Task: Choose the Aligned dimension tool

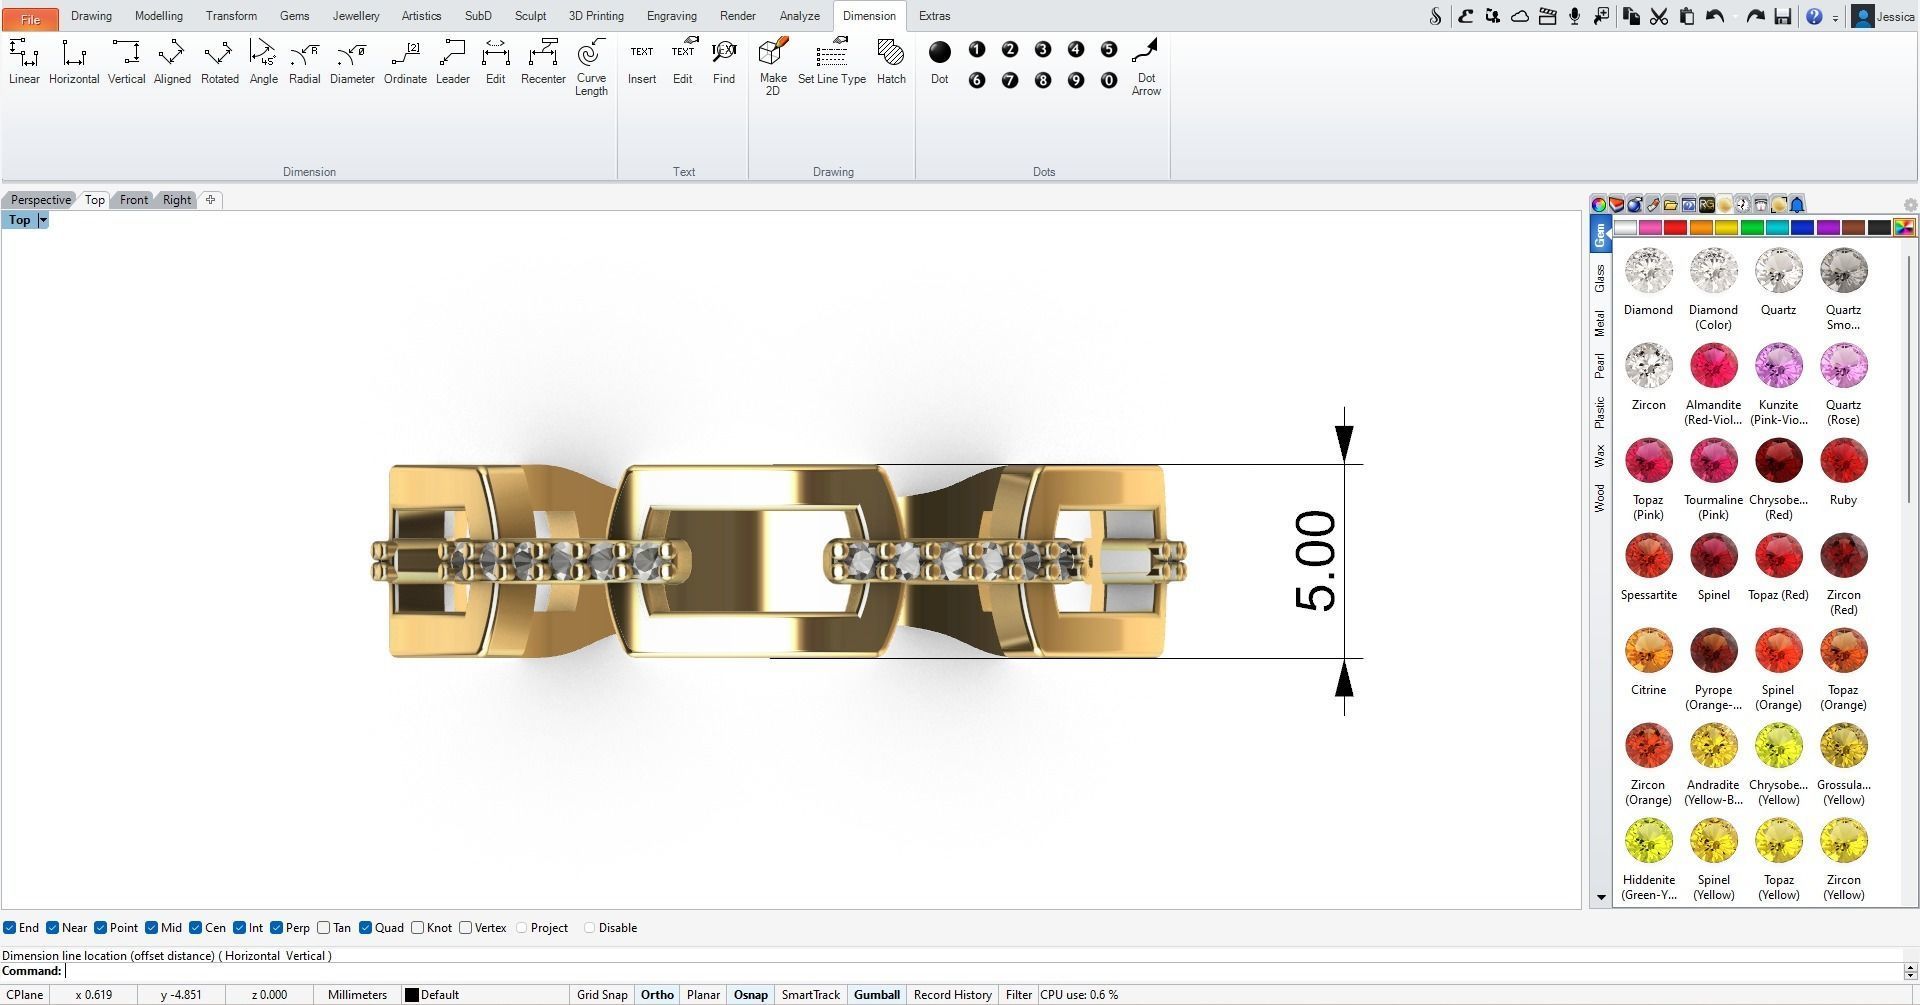Action: click(172, 62)
